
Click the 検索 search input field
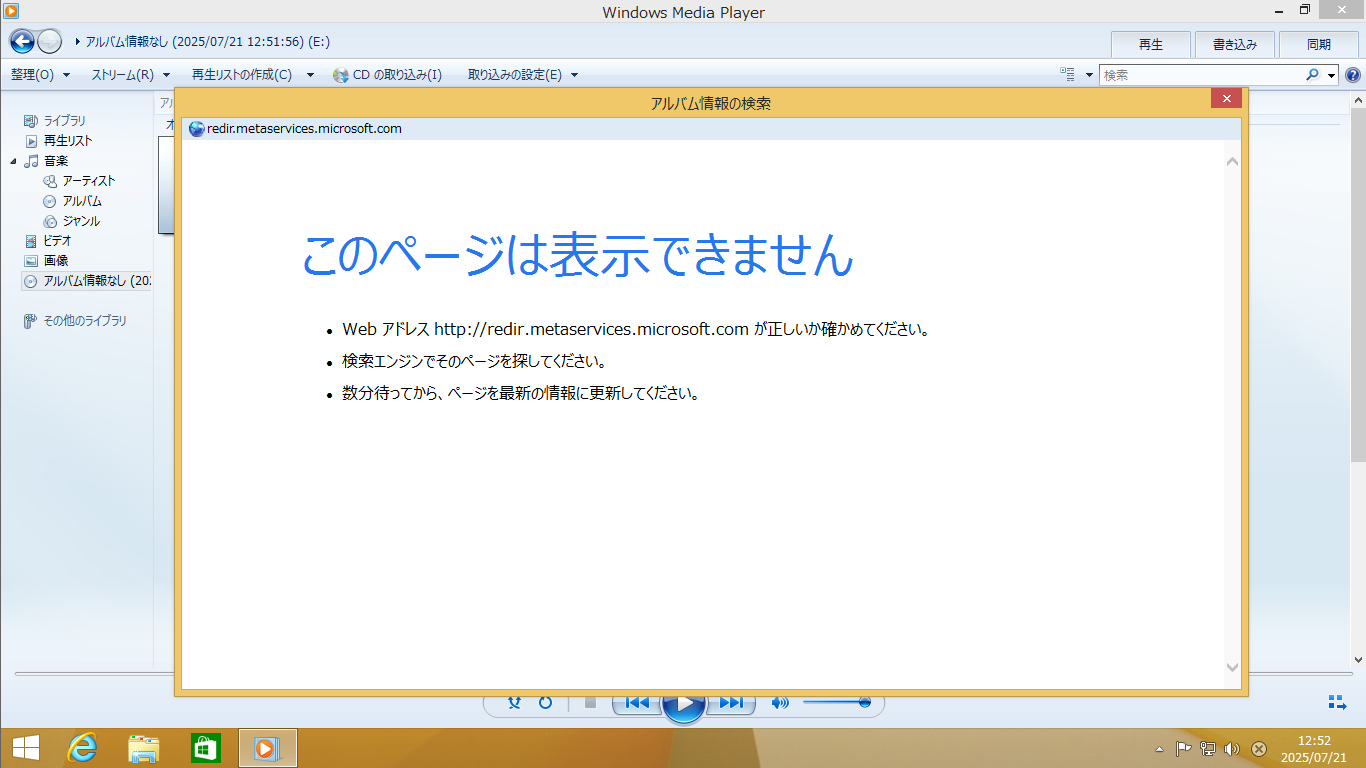tap(1200, 75)
